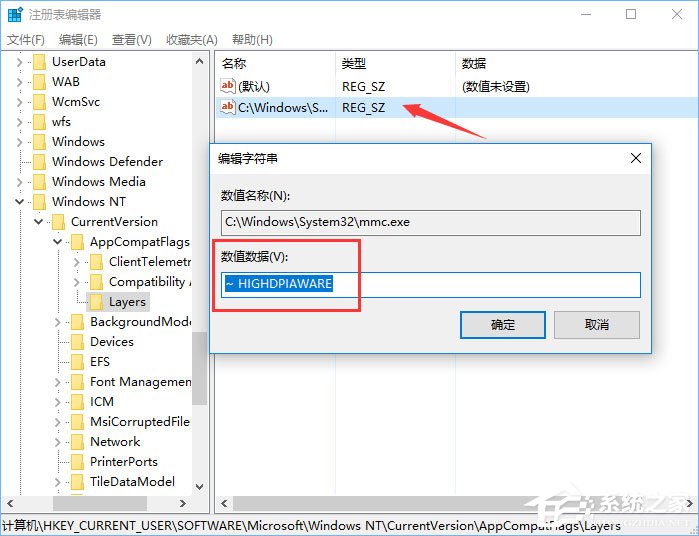699x536 pixels.
Task: Click the string icon of C:\Windows\S... value
Action: point(228,107)
